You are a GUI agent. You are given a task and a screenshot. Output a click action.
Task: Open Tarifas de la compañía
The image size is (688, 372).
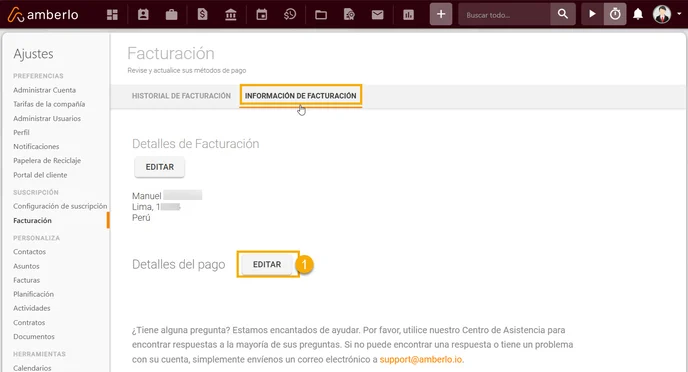coord(49,104)
